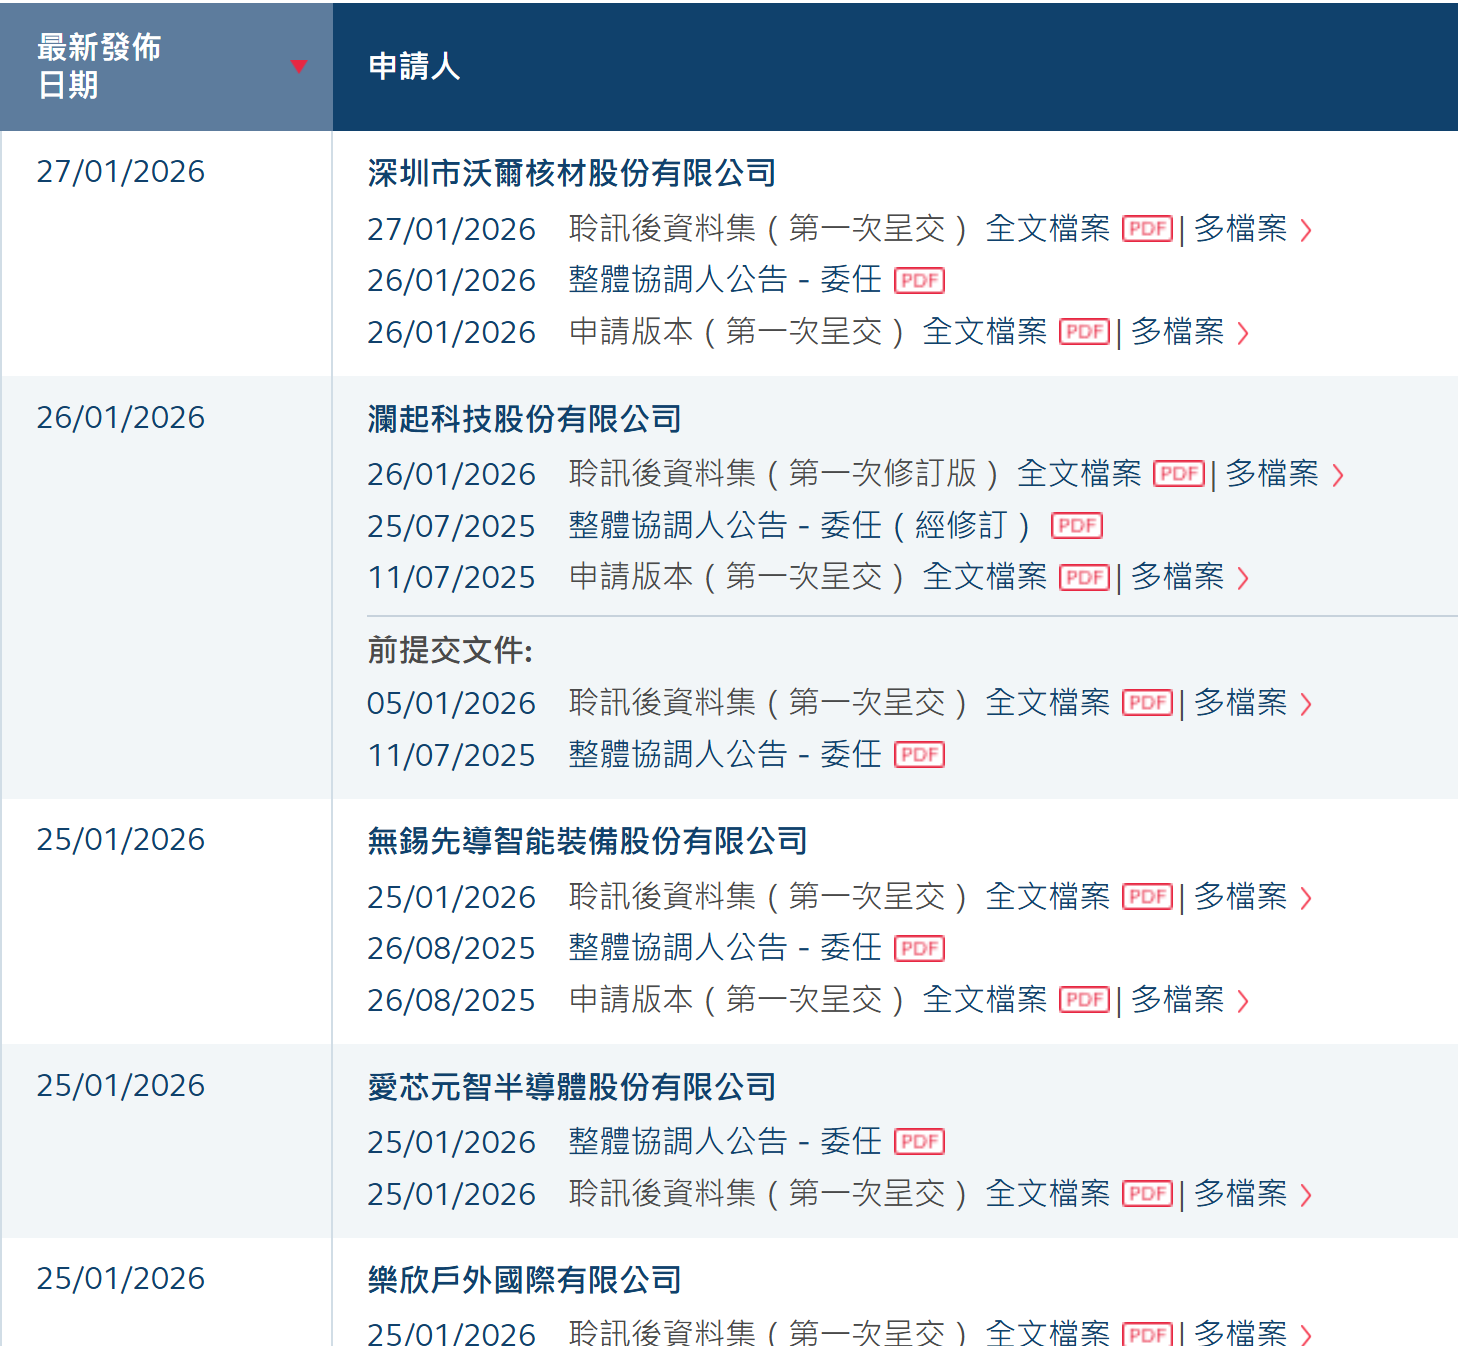Click 26/01/2026 in the date column
This screenshot has width=1458, height=1346.
pos(120,418)
